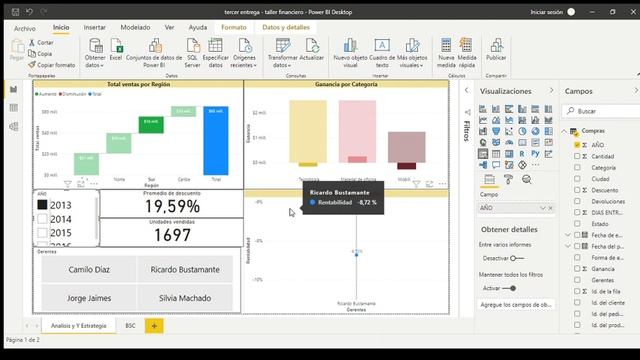Collapse the Compras table tree
The width and height of the screenshot is (640, 360).
[x=564, y=131]
